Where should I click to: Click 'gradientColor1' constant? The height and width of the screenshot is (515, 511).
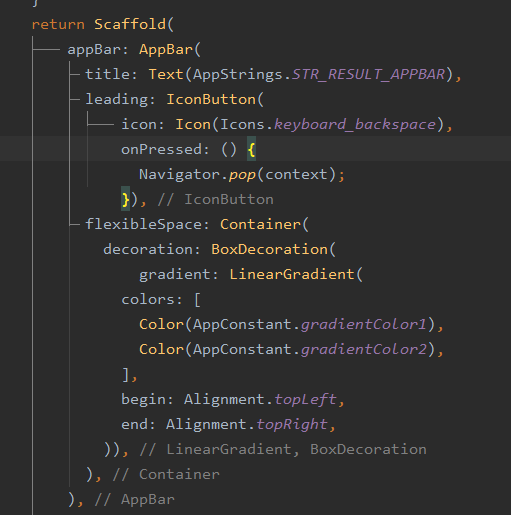point(364,324)
